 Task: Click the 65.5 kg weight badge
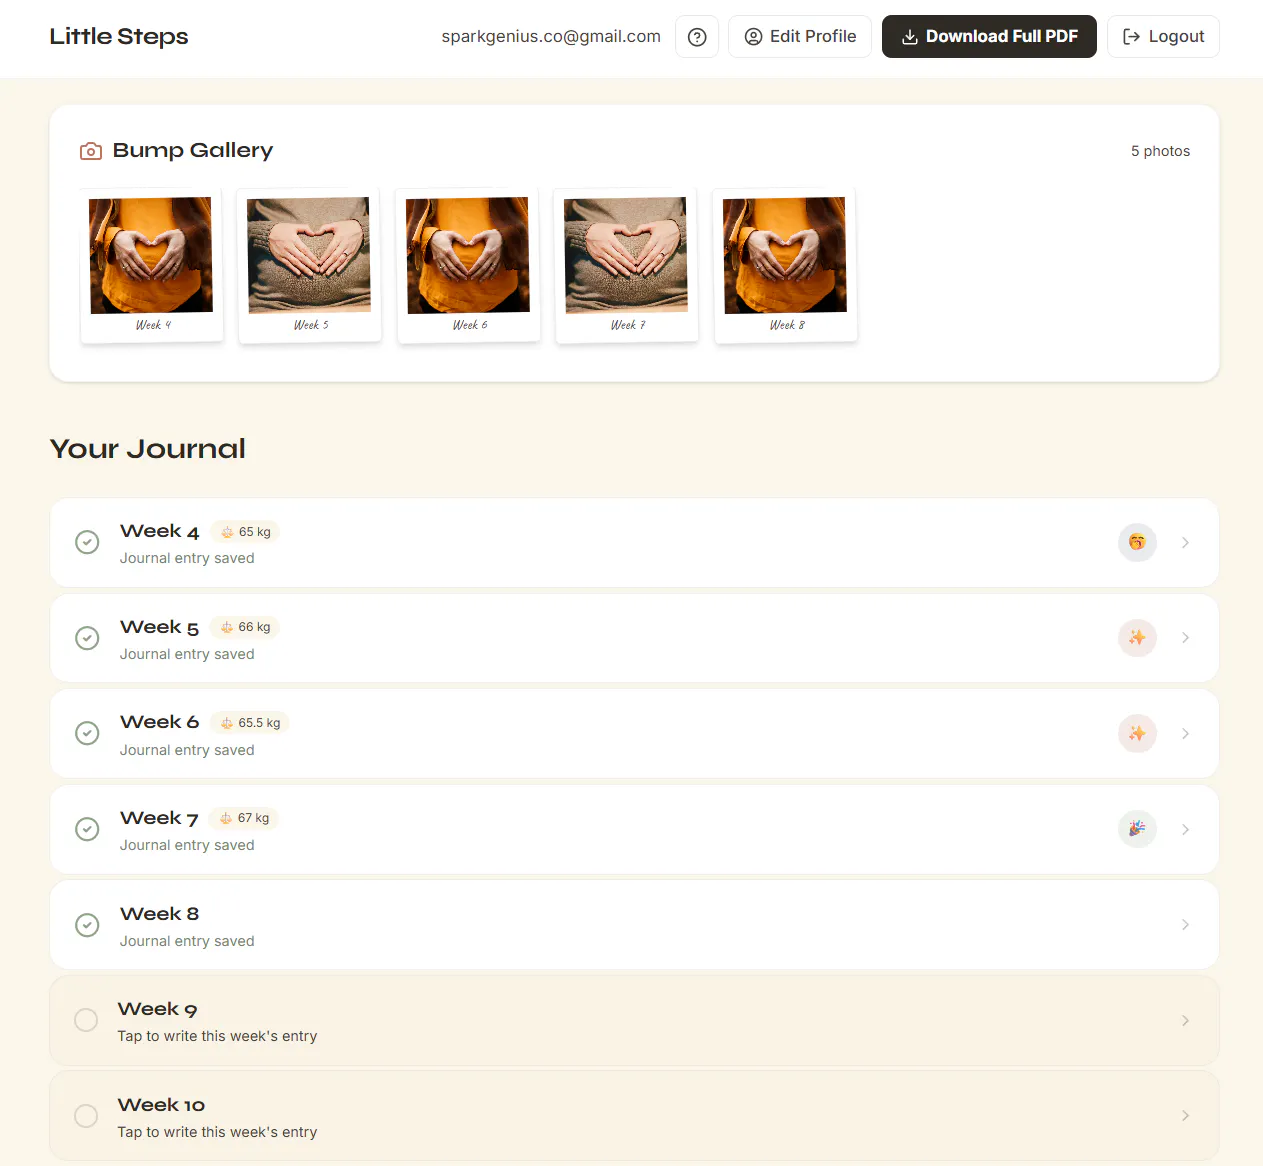pyautogui.click(x=250, y=723)
